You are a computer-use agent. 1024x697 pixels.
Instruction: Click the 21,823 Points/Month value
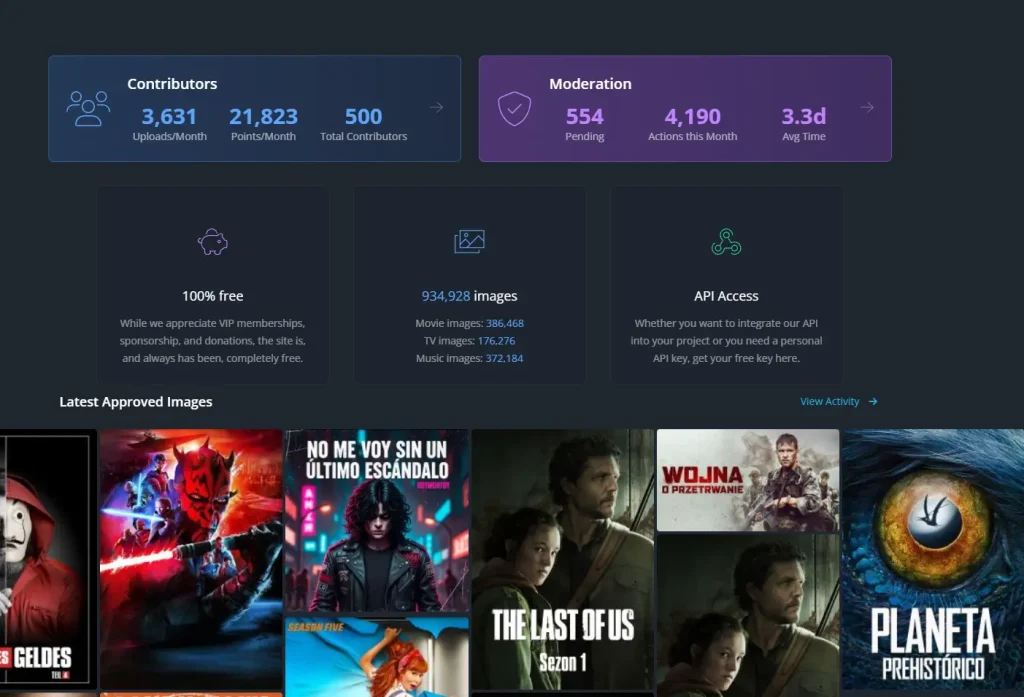(x=263, y=116)
